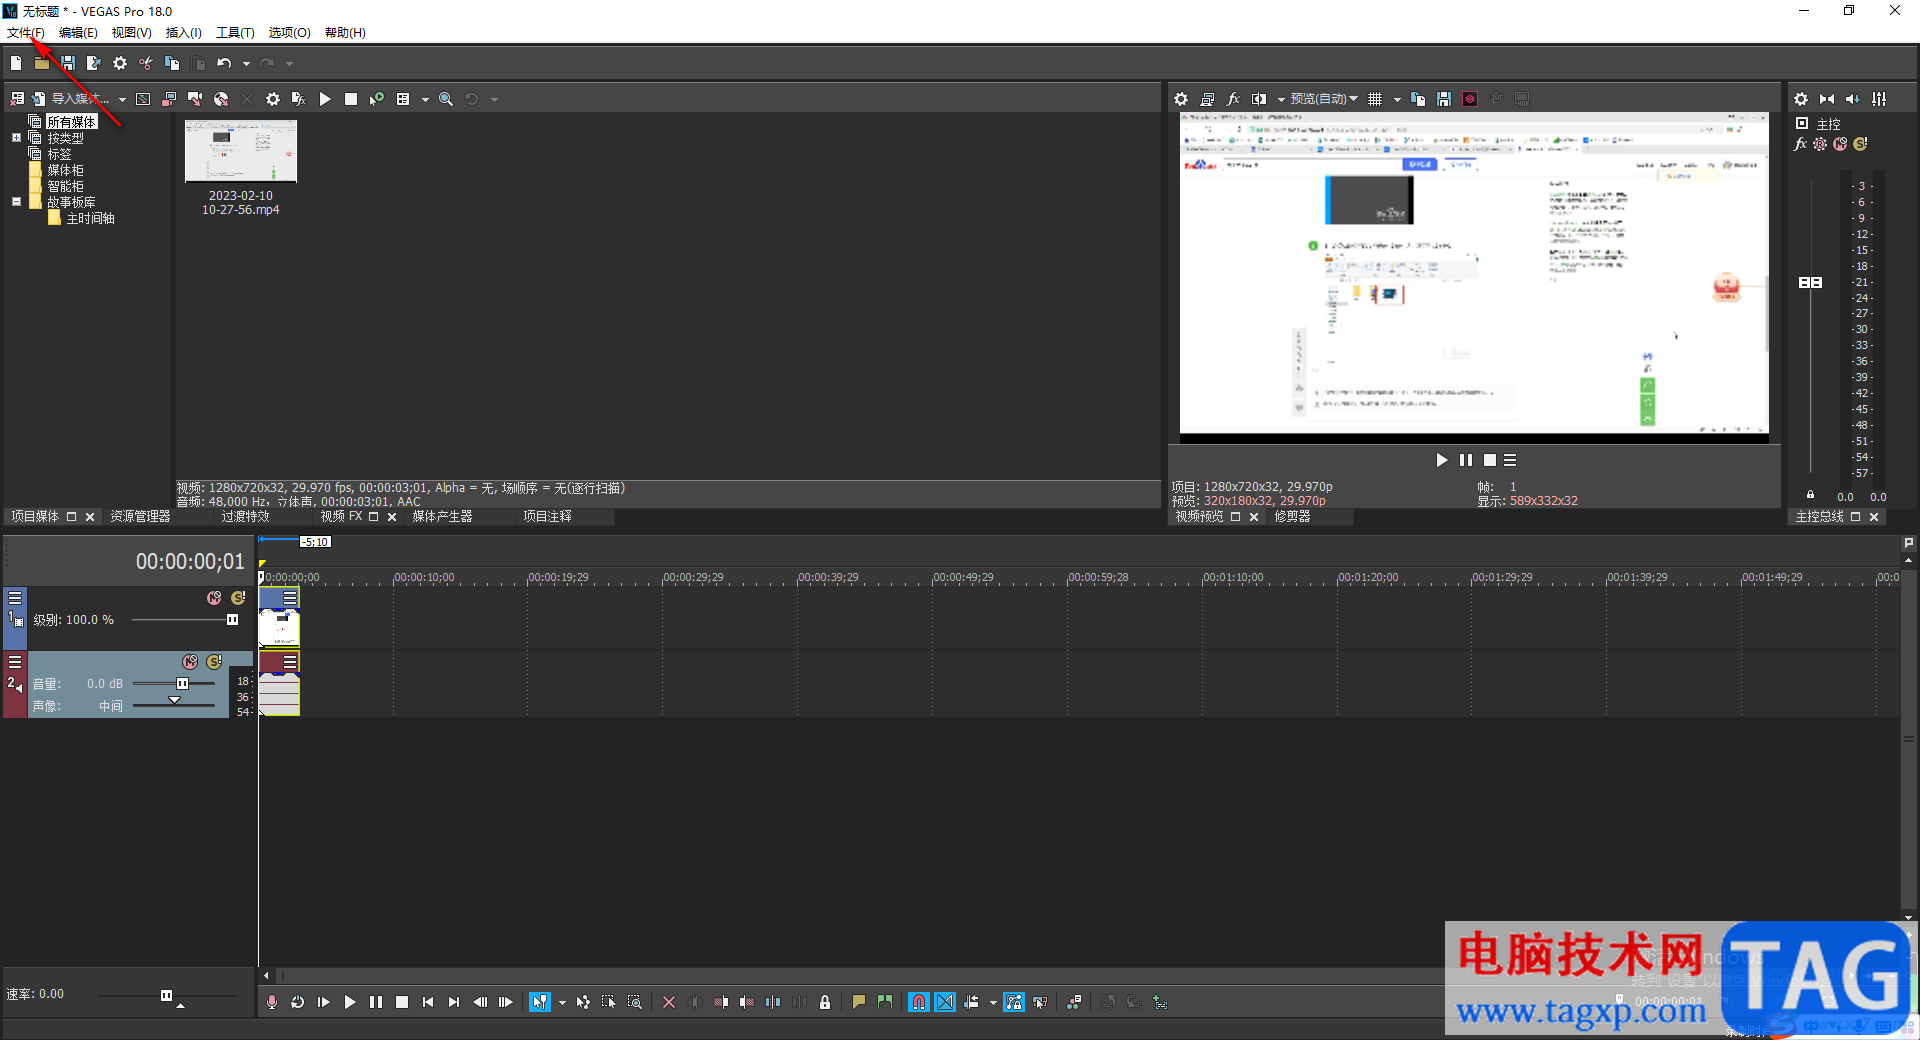This screenshot has height=1040, width=1920.
Task: Open Master FX in the master bus
Action: pyautogui.click(x=1801, y=144)
